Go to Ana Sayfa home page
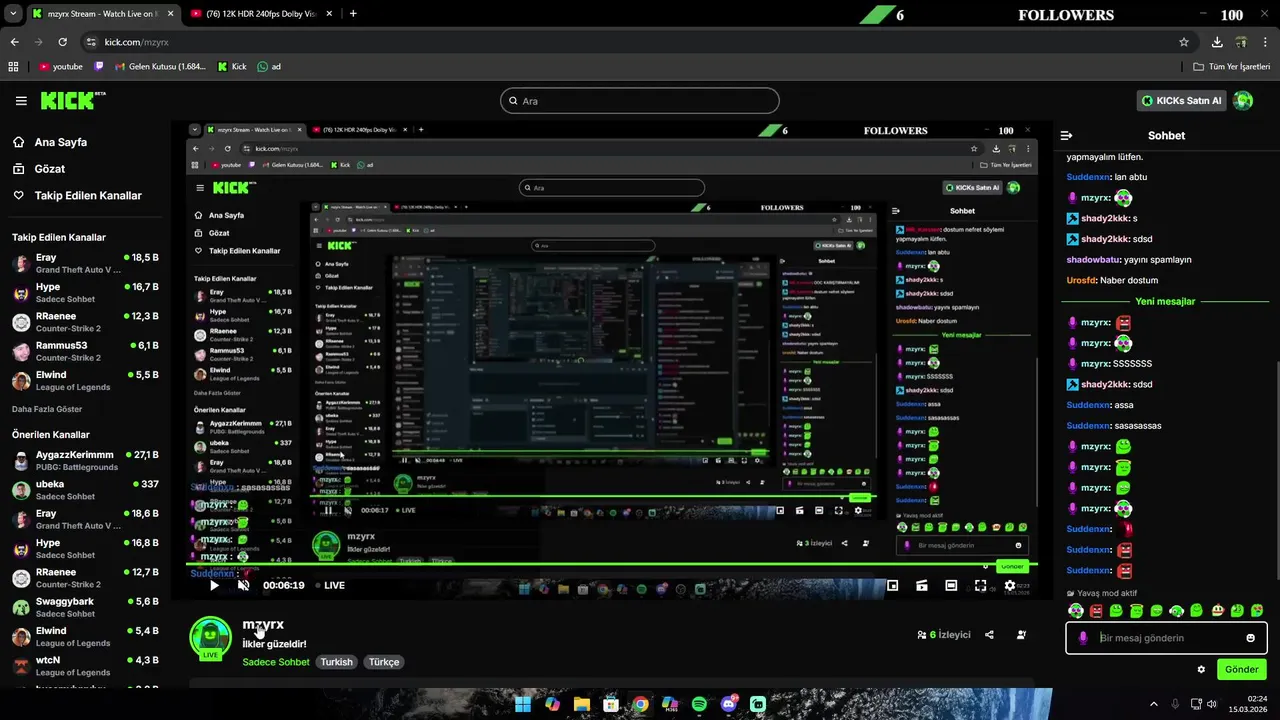 (50, 142)
